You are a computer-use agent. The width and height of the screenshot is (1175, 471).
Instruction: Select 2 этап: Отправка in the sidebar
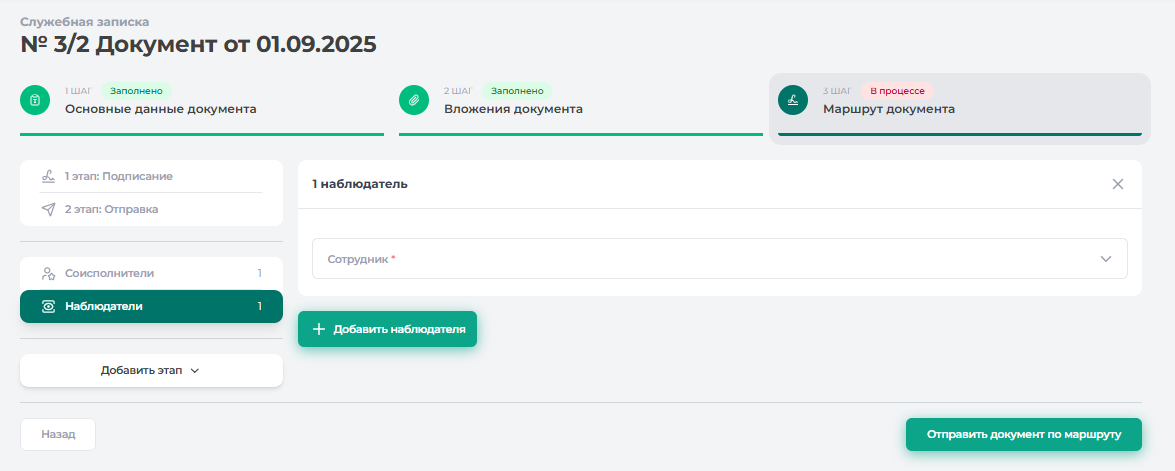(111, 209)
